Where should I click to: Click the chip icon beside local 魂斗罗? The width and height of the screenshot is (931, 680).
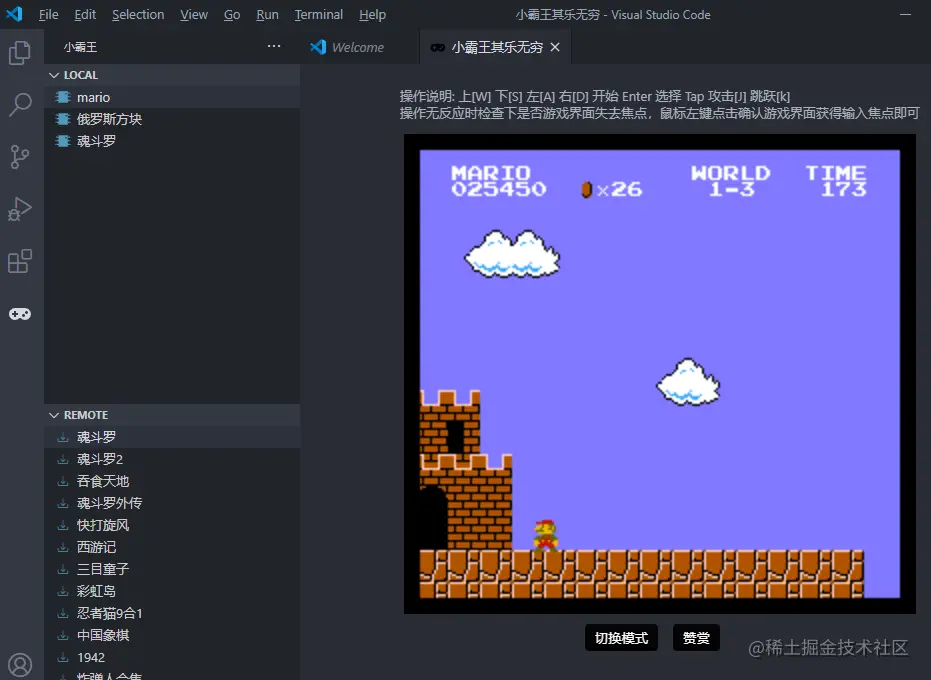tap(62, 141)
